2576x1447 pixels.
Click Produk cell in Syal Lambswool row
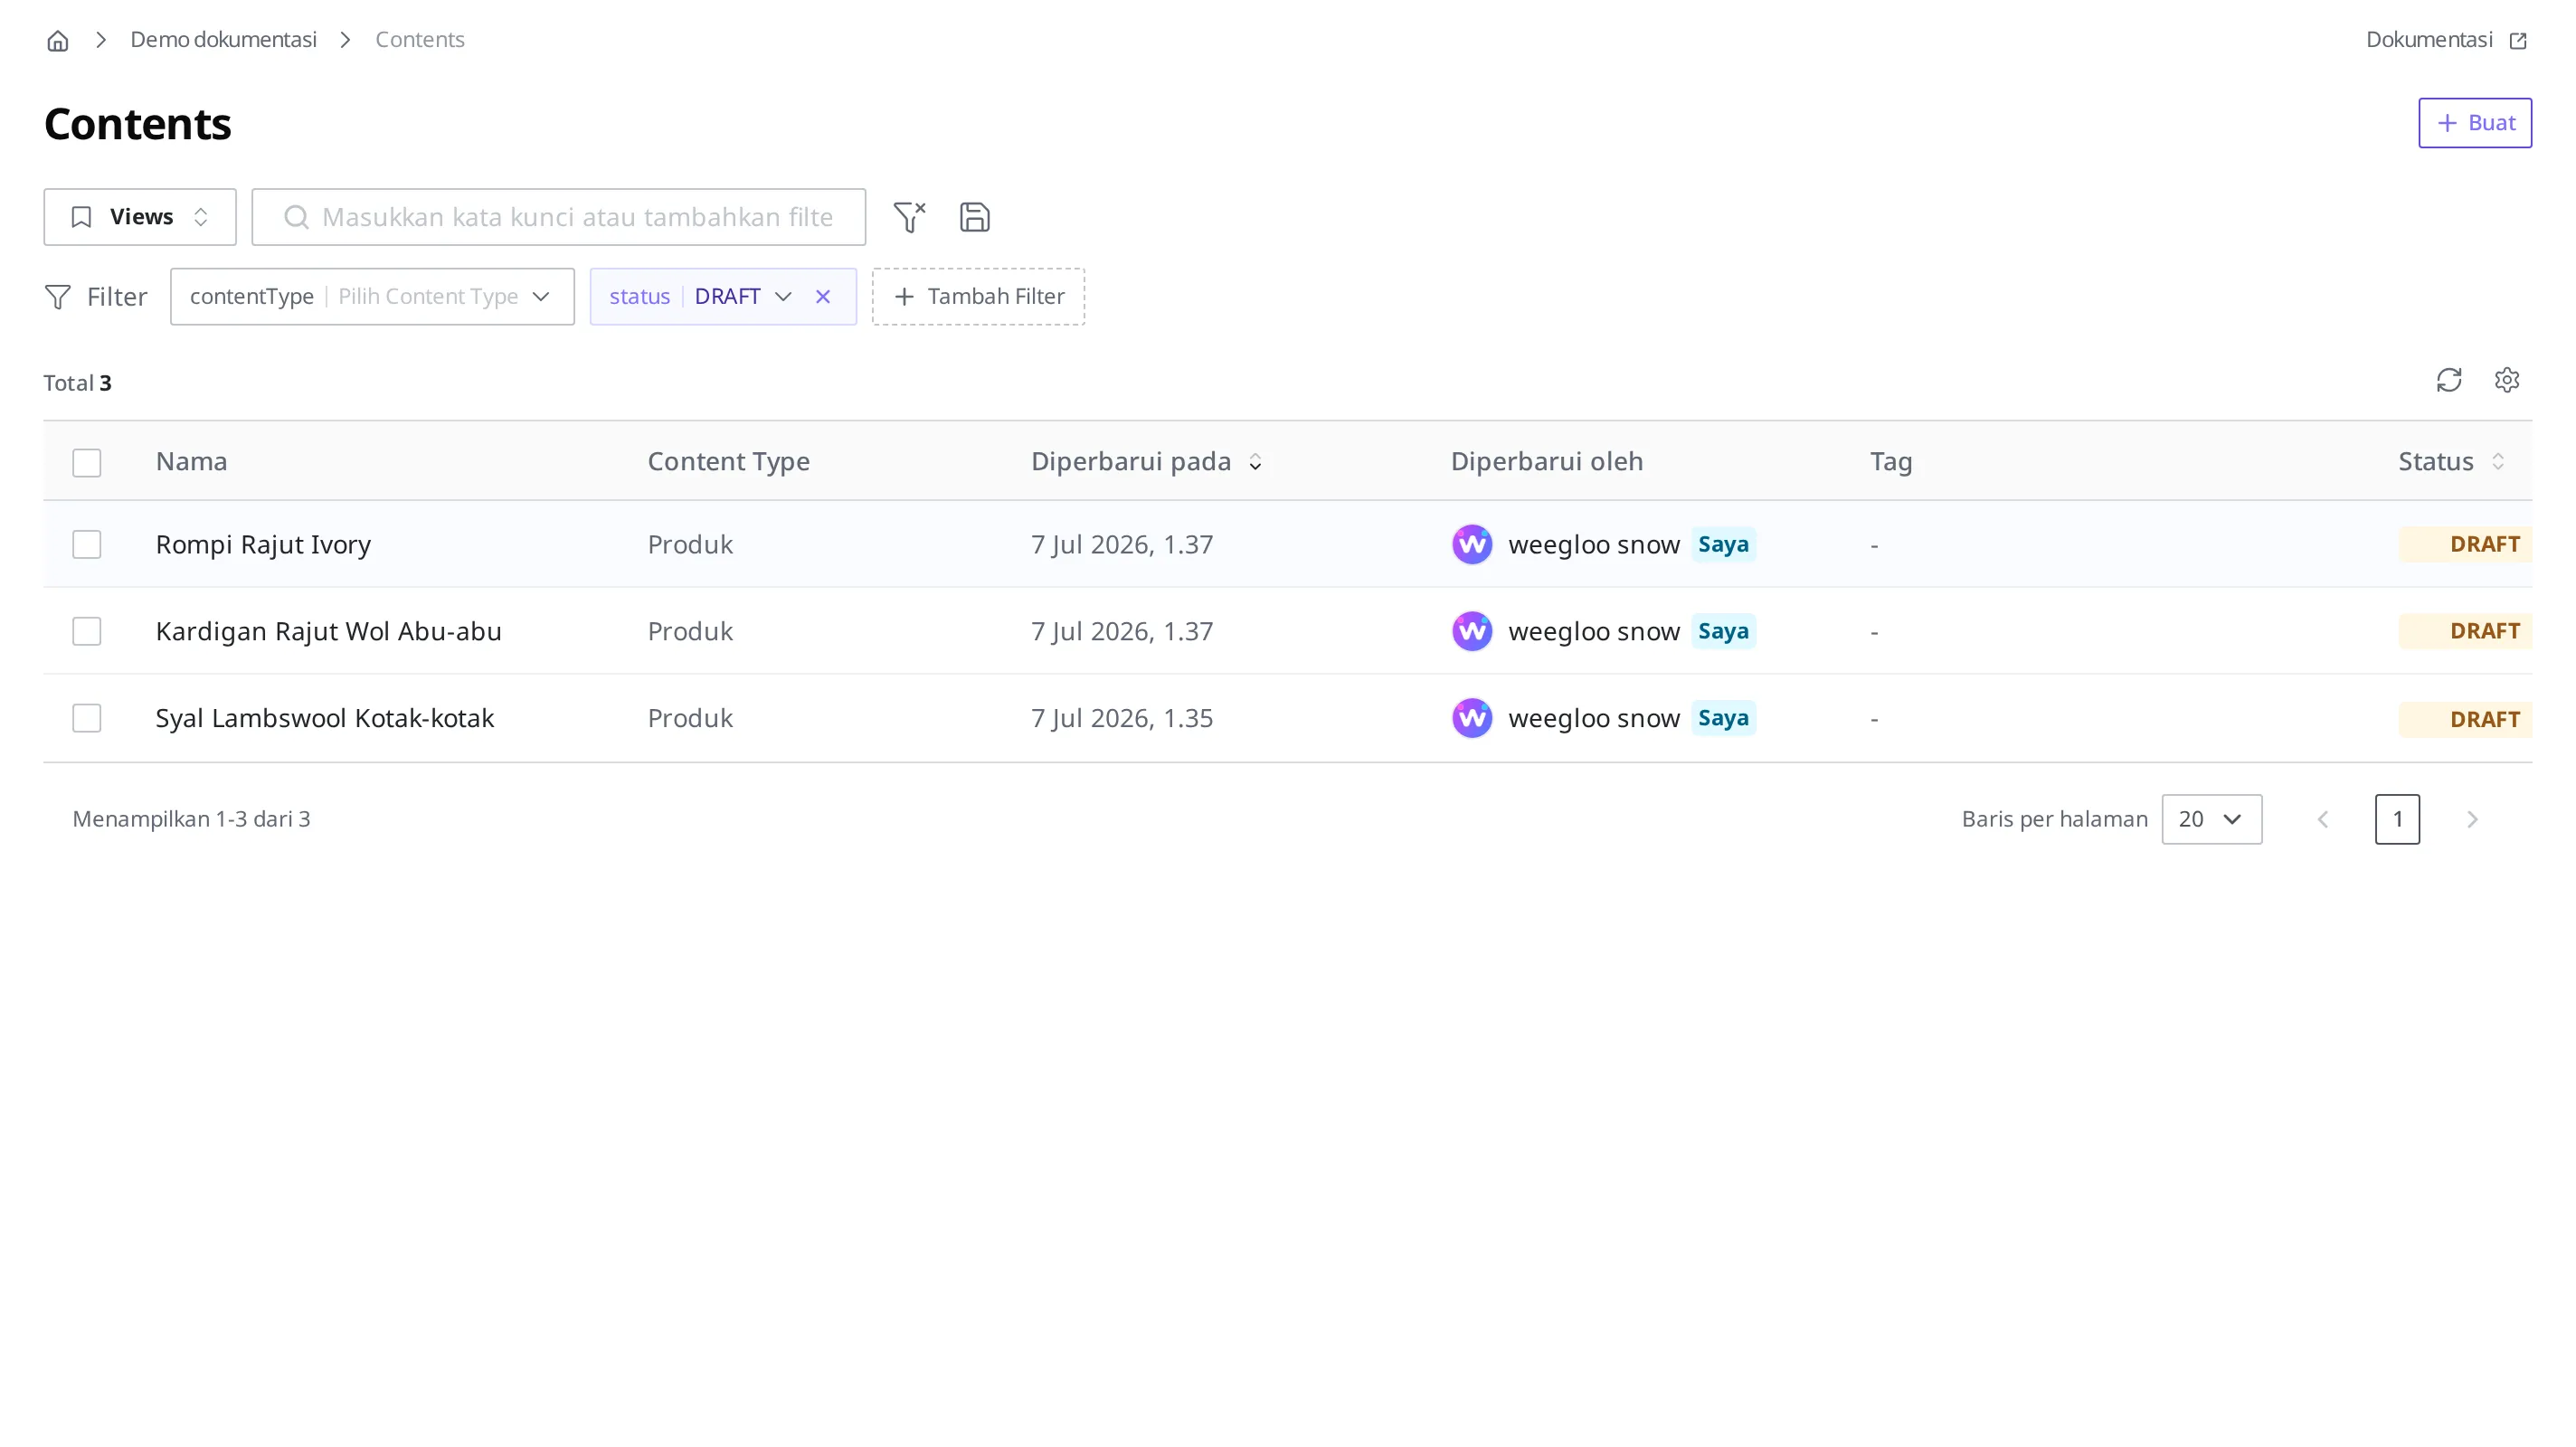coord(690,719)
